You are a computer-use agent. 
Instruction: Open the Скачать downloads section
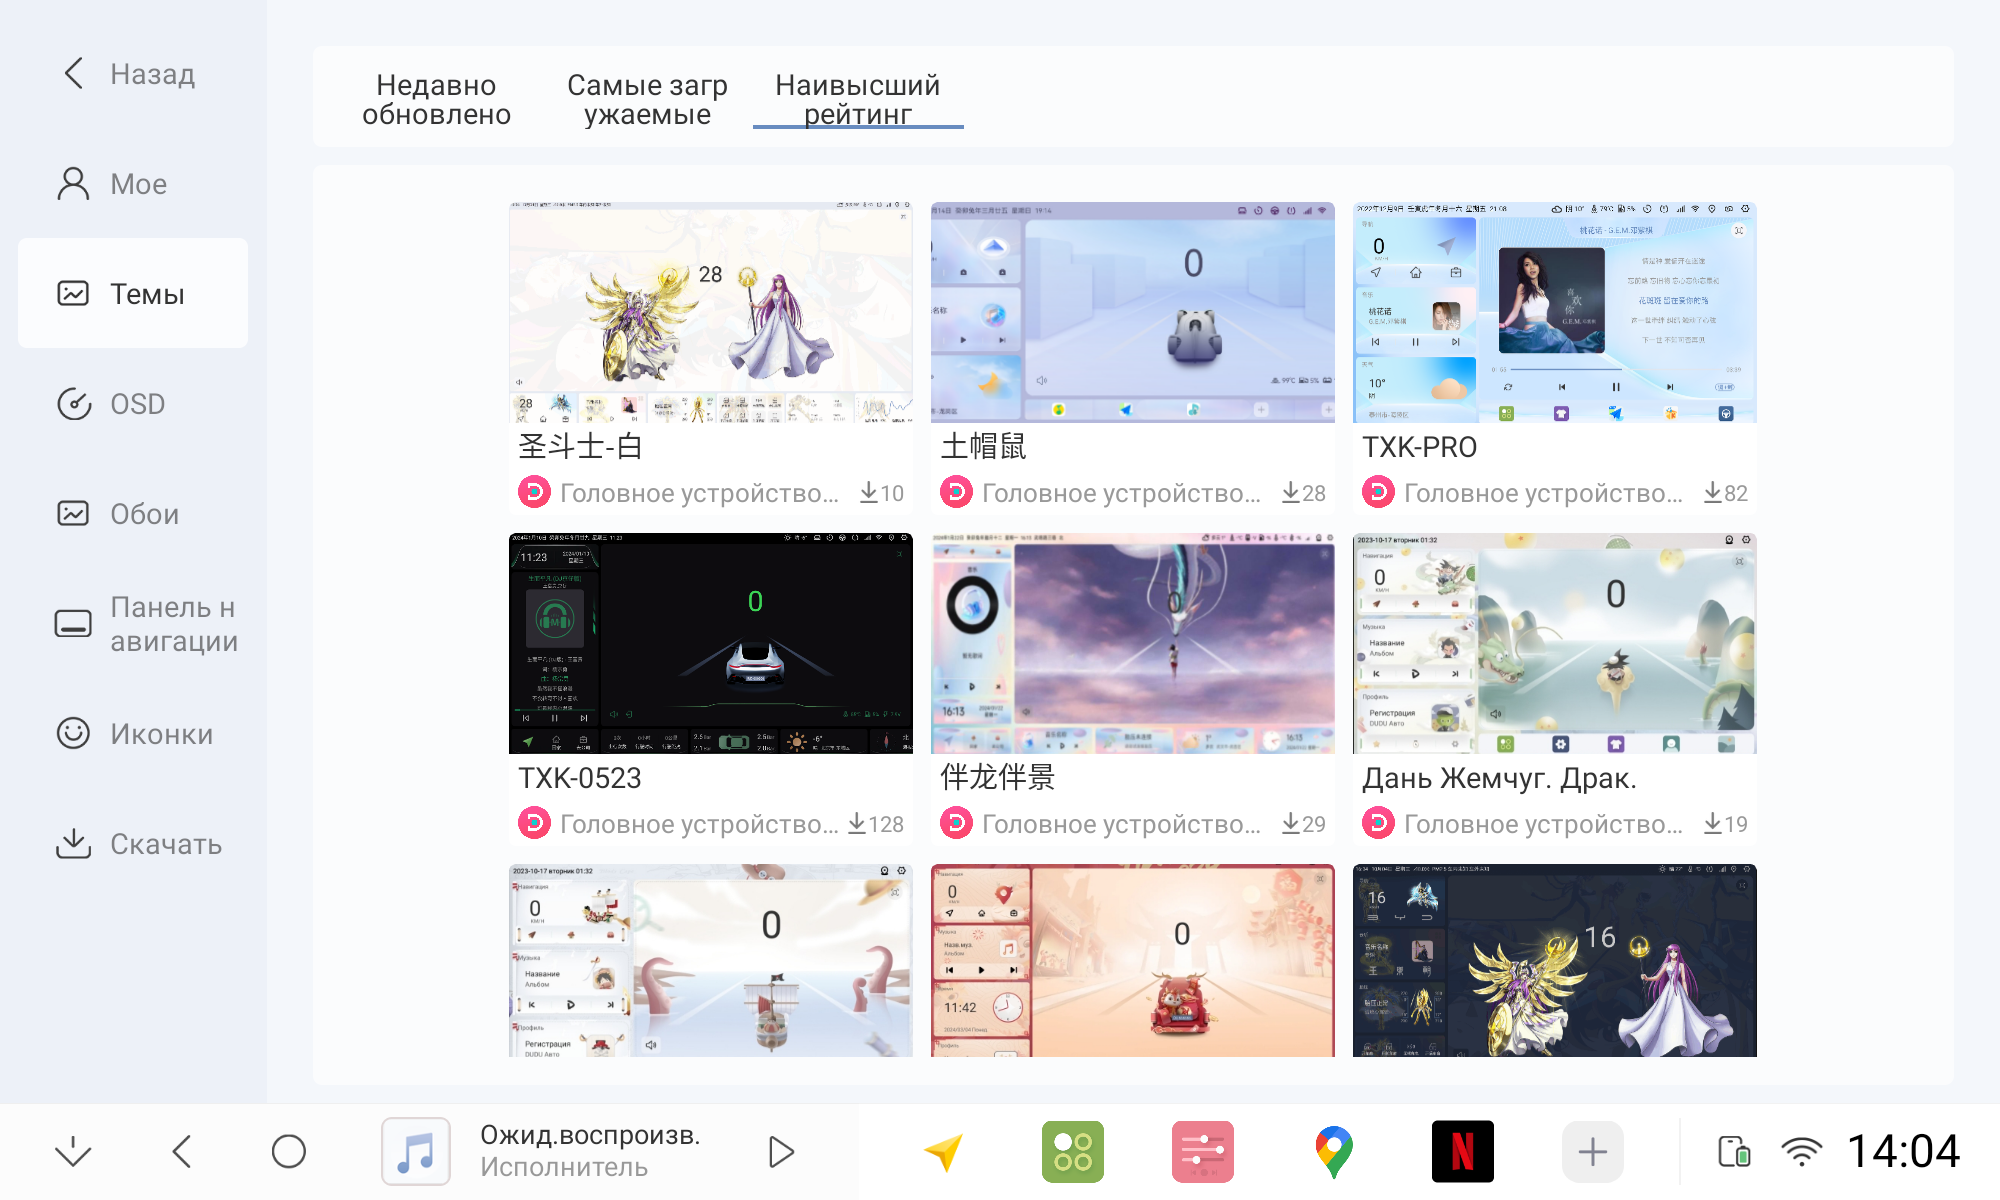click(x=133, y=844)
